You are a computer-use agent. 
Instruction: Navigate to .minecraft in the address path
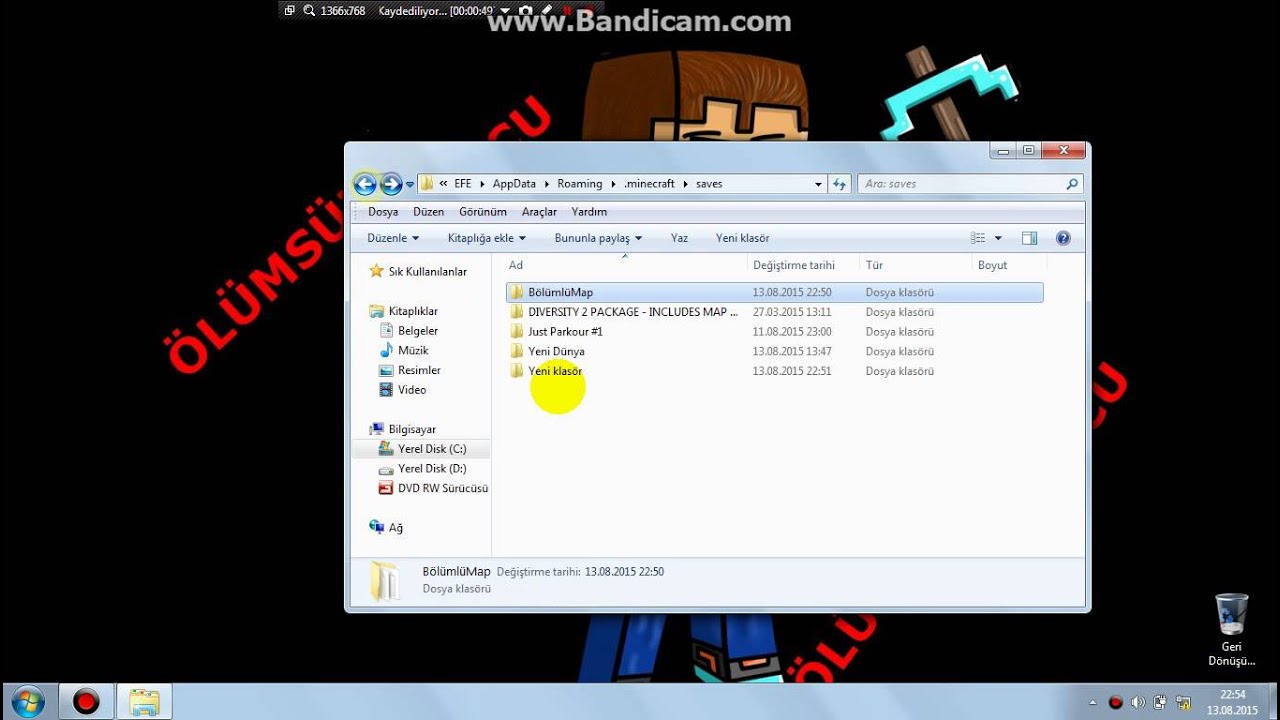pyautogui.click(x=649, y=184)
